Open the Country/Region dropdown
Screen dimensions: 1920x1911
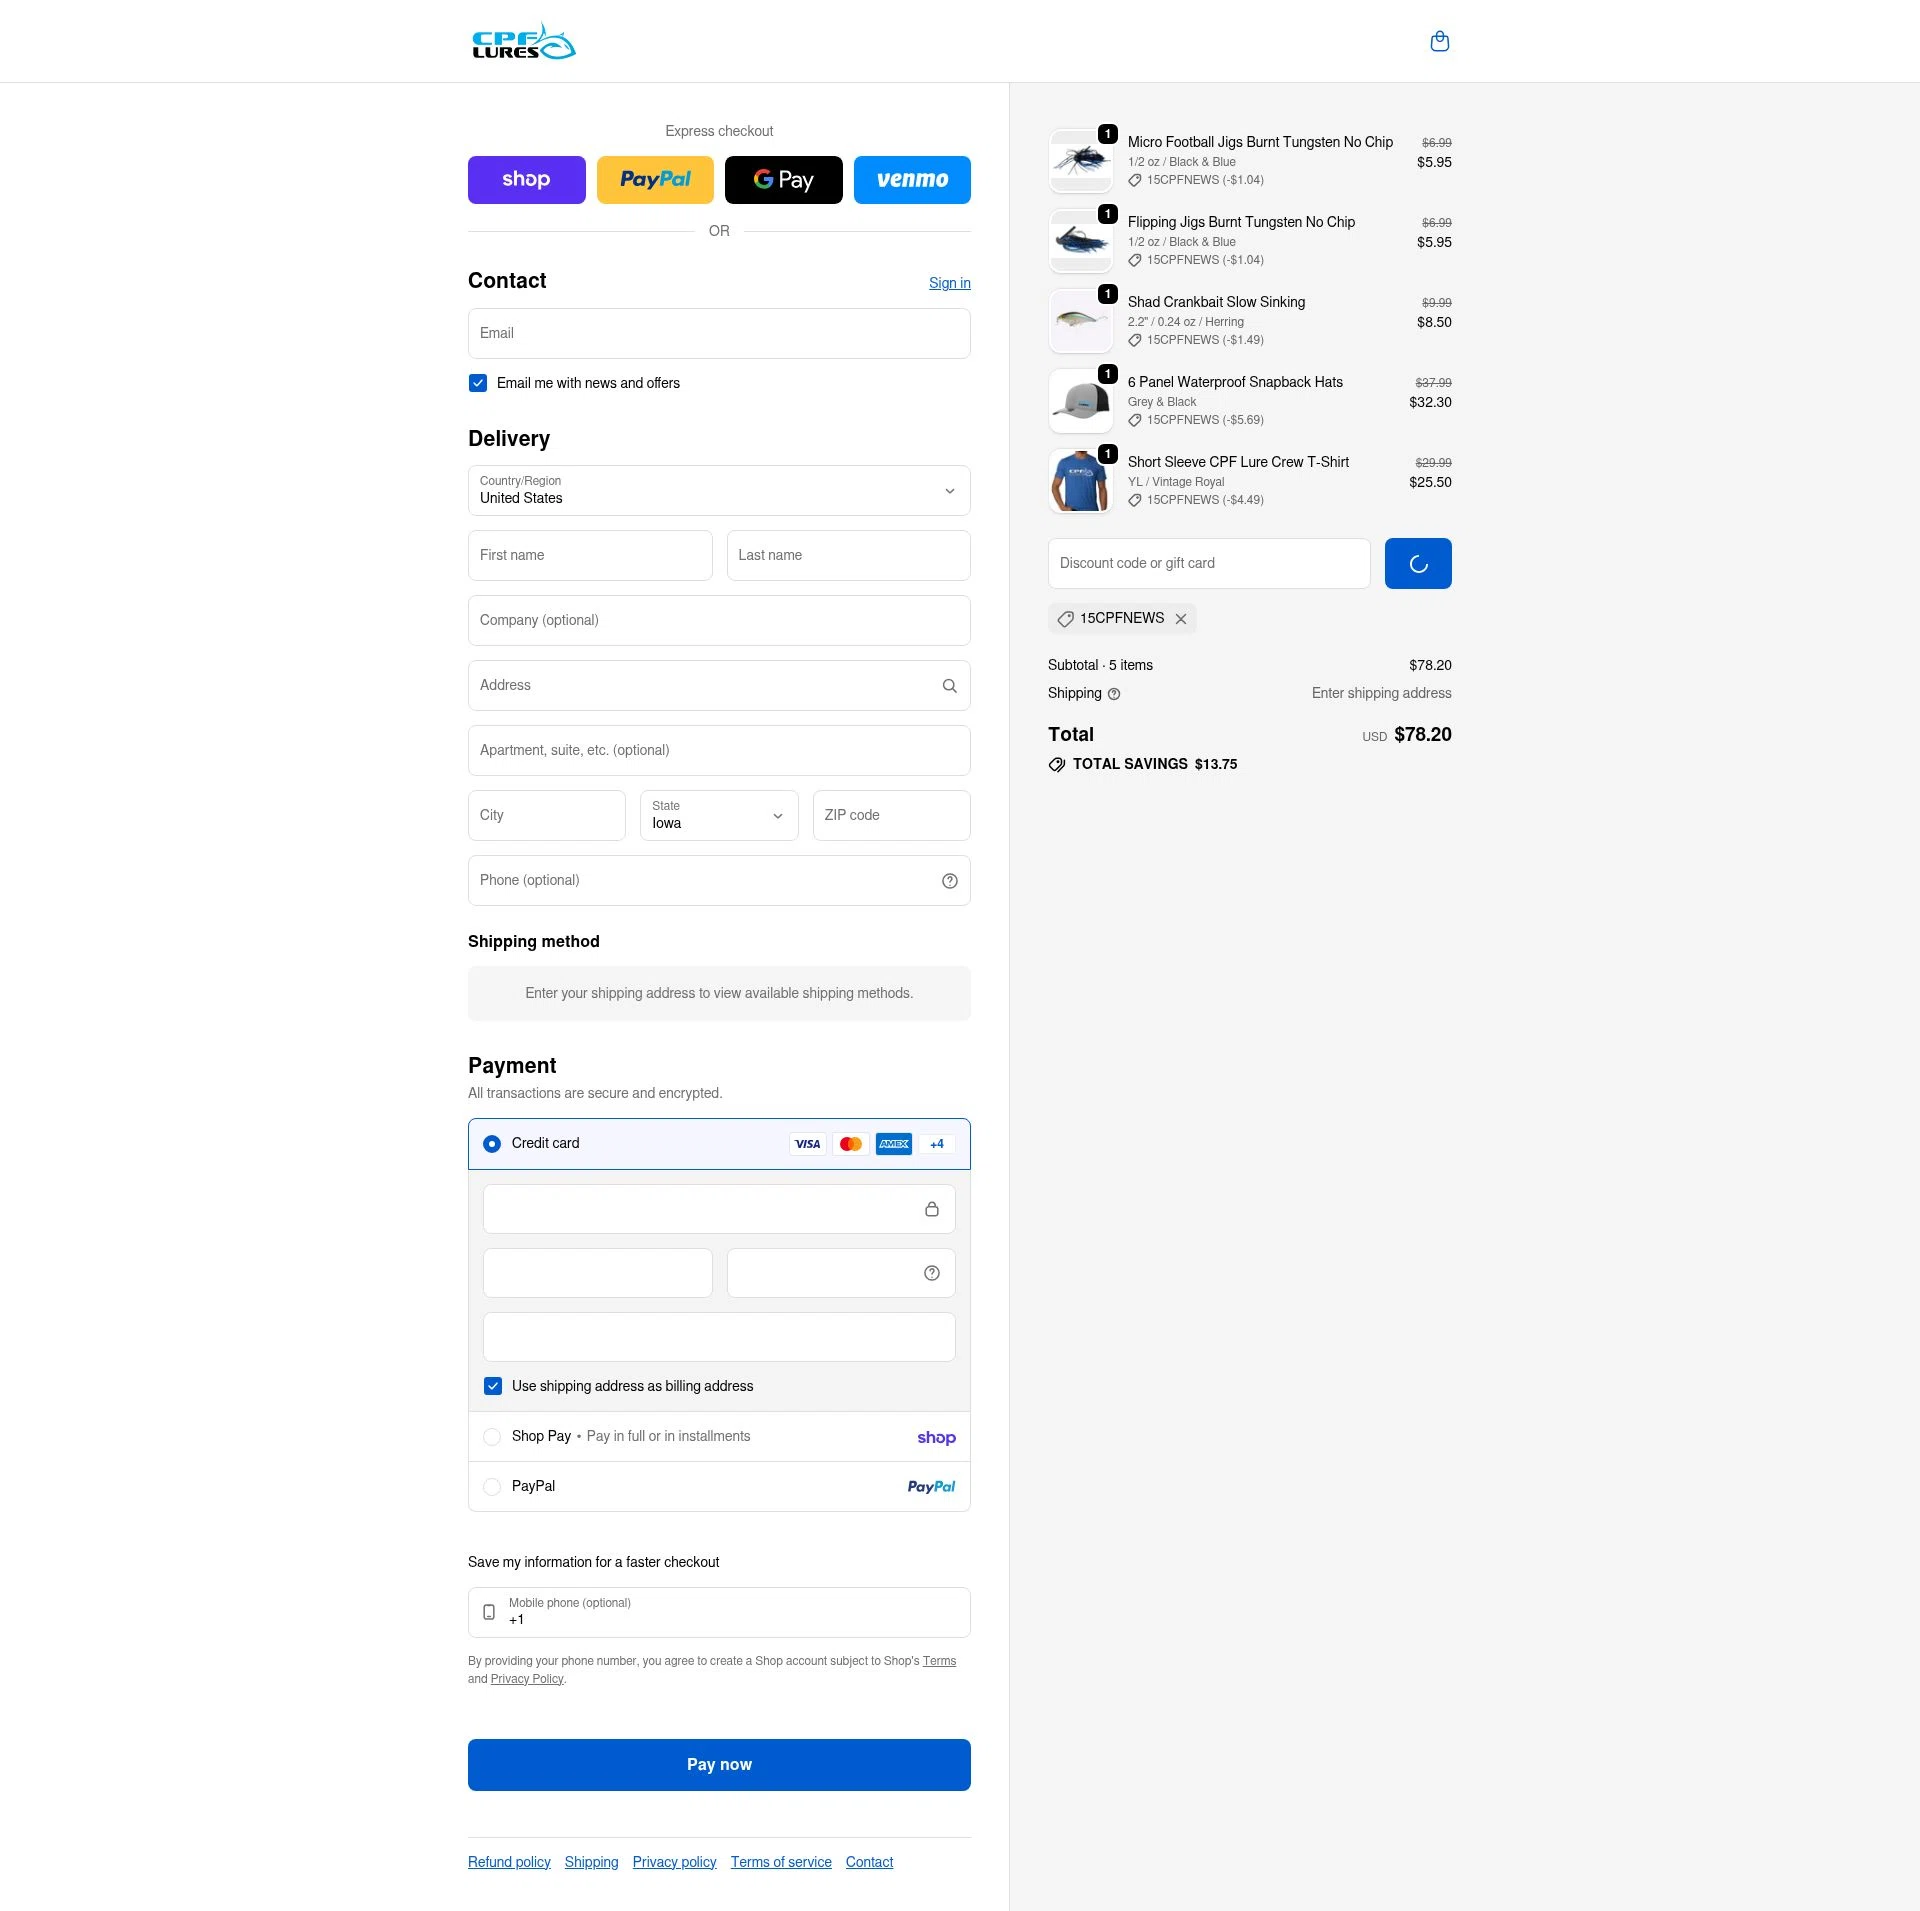pos(718,491)
